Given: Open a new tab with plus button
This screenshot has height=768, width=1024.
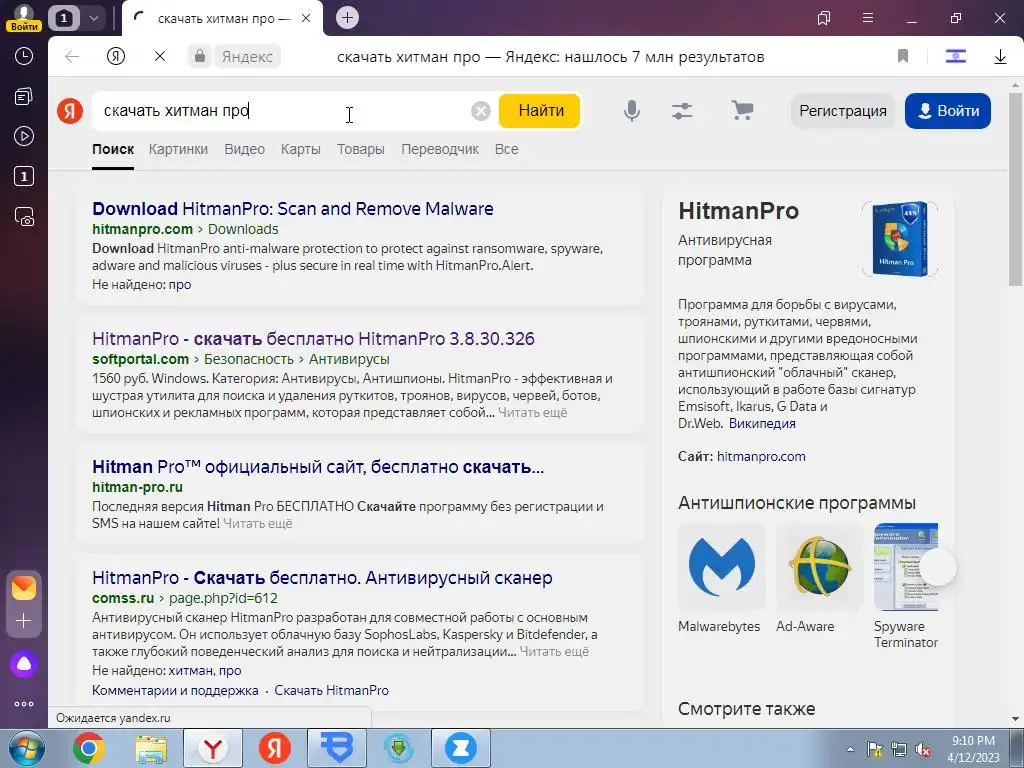Looking at the screenshot, I should click(347, 18).
